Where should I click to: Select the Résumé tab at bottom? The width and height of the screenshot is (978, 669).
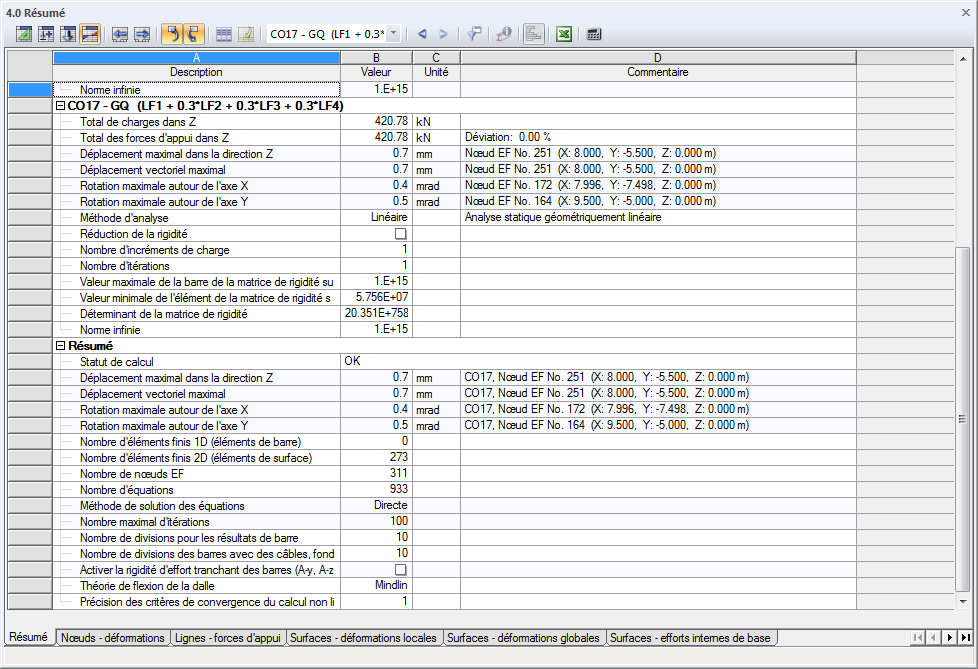click(x=28, y=637)
